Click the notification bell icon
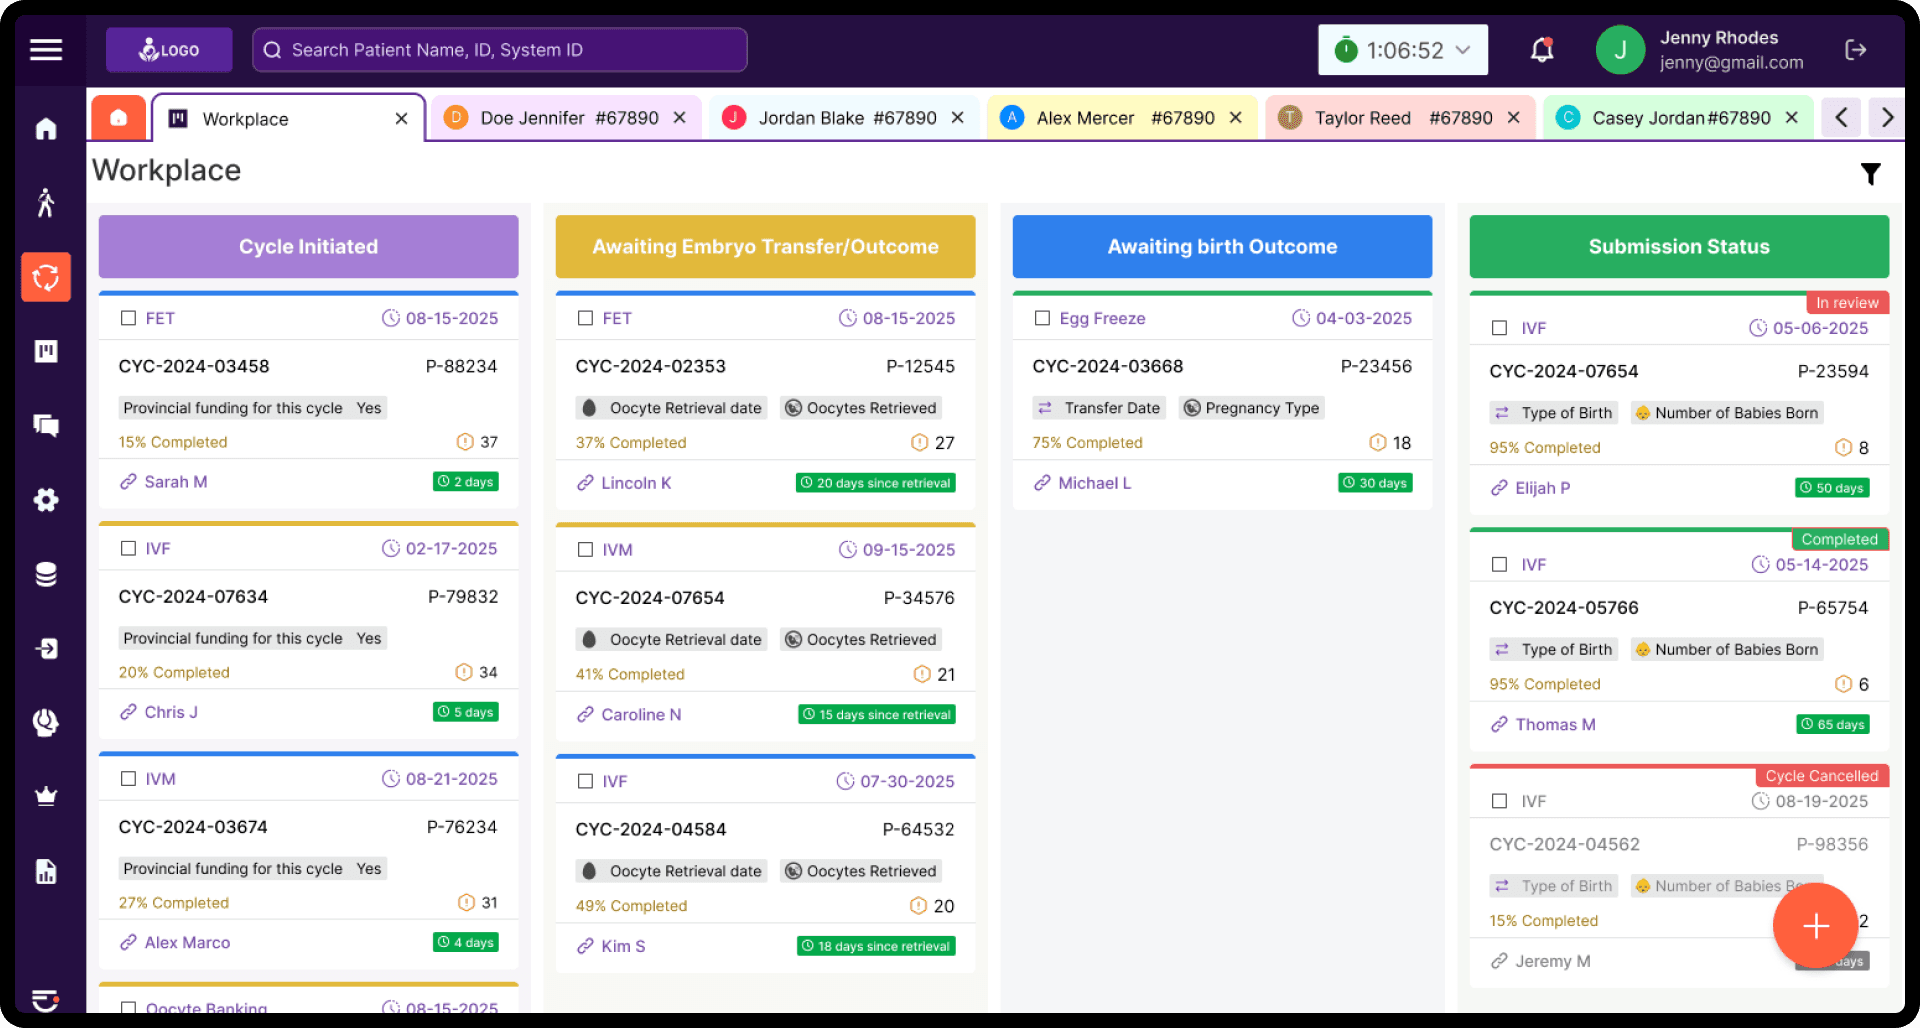 click(1540, 50)
